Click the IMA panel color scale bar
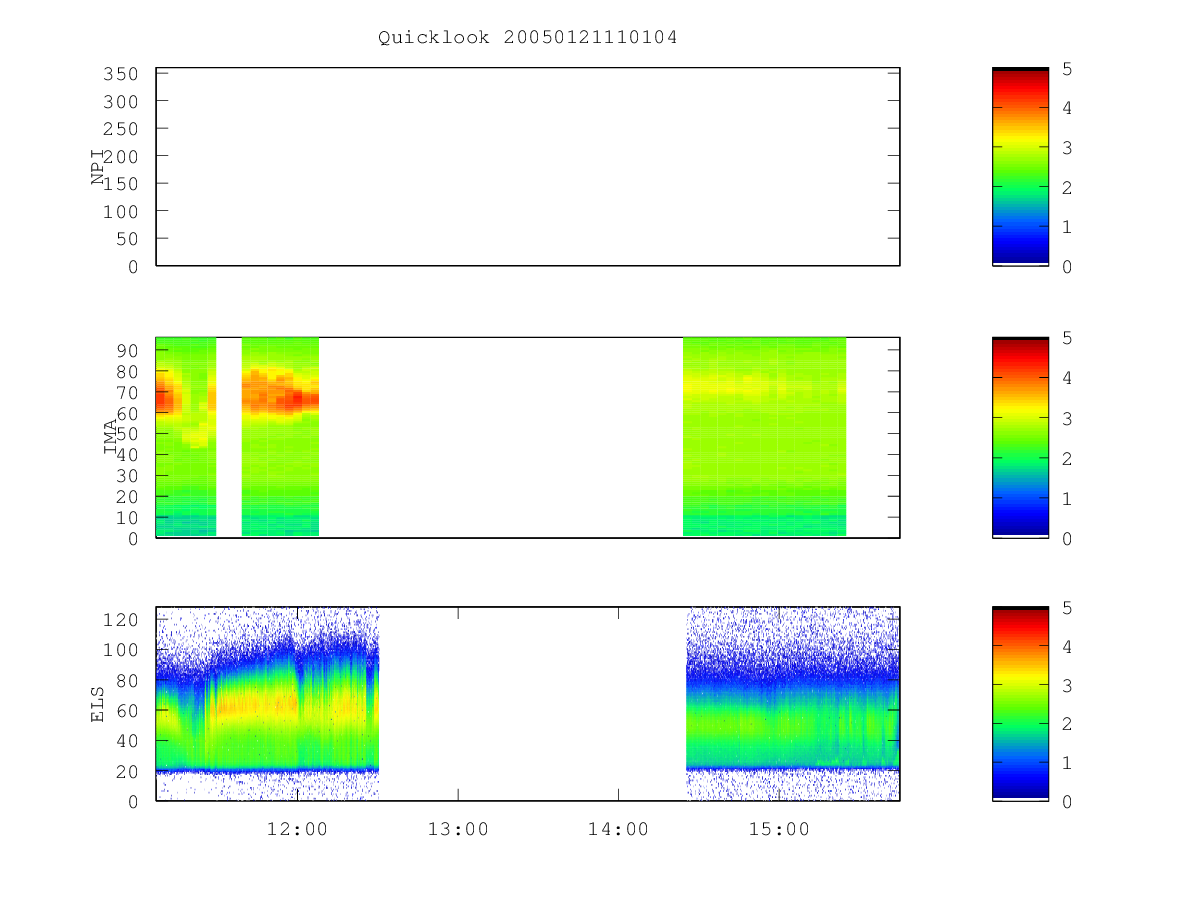Screen dimensions: 1200x900 1020,438
